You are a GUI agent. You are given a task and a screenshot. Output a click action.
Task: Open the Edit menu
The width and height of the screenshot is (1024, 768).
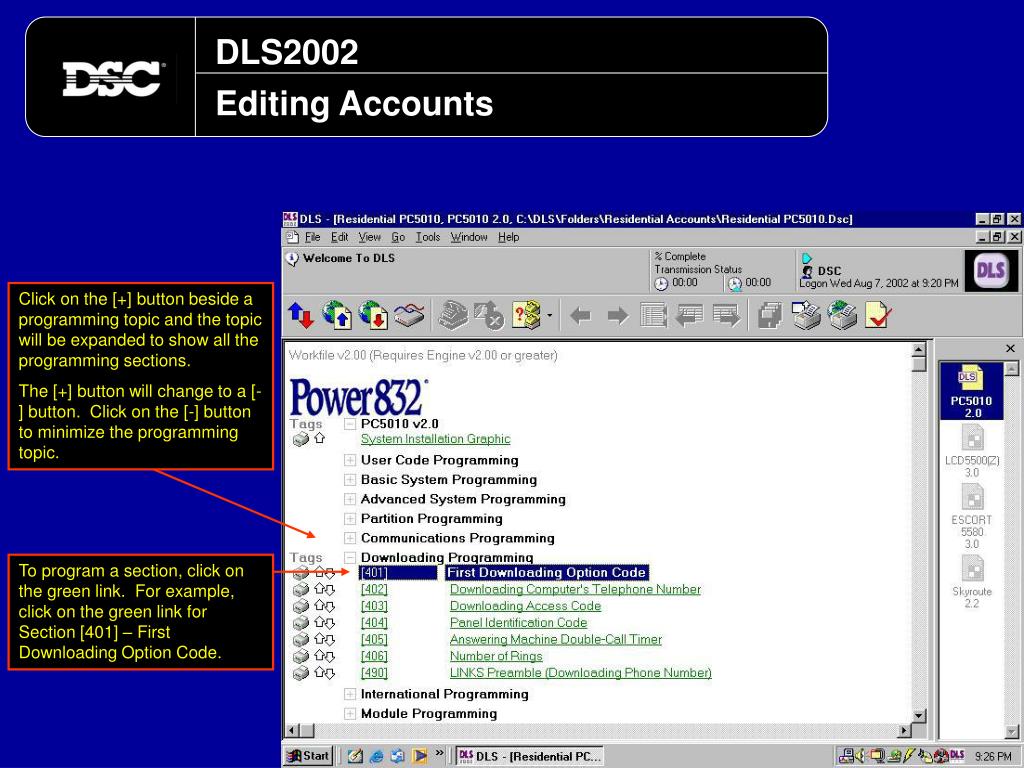coord(340,237)
